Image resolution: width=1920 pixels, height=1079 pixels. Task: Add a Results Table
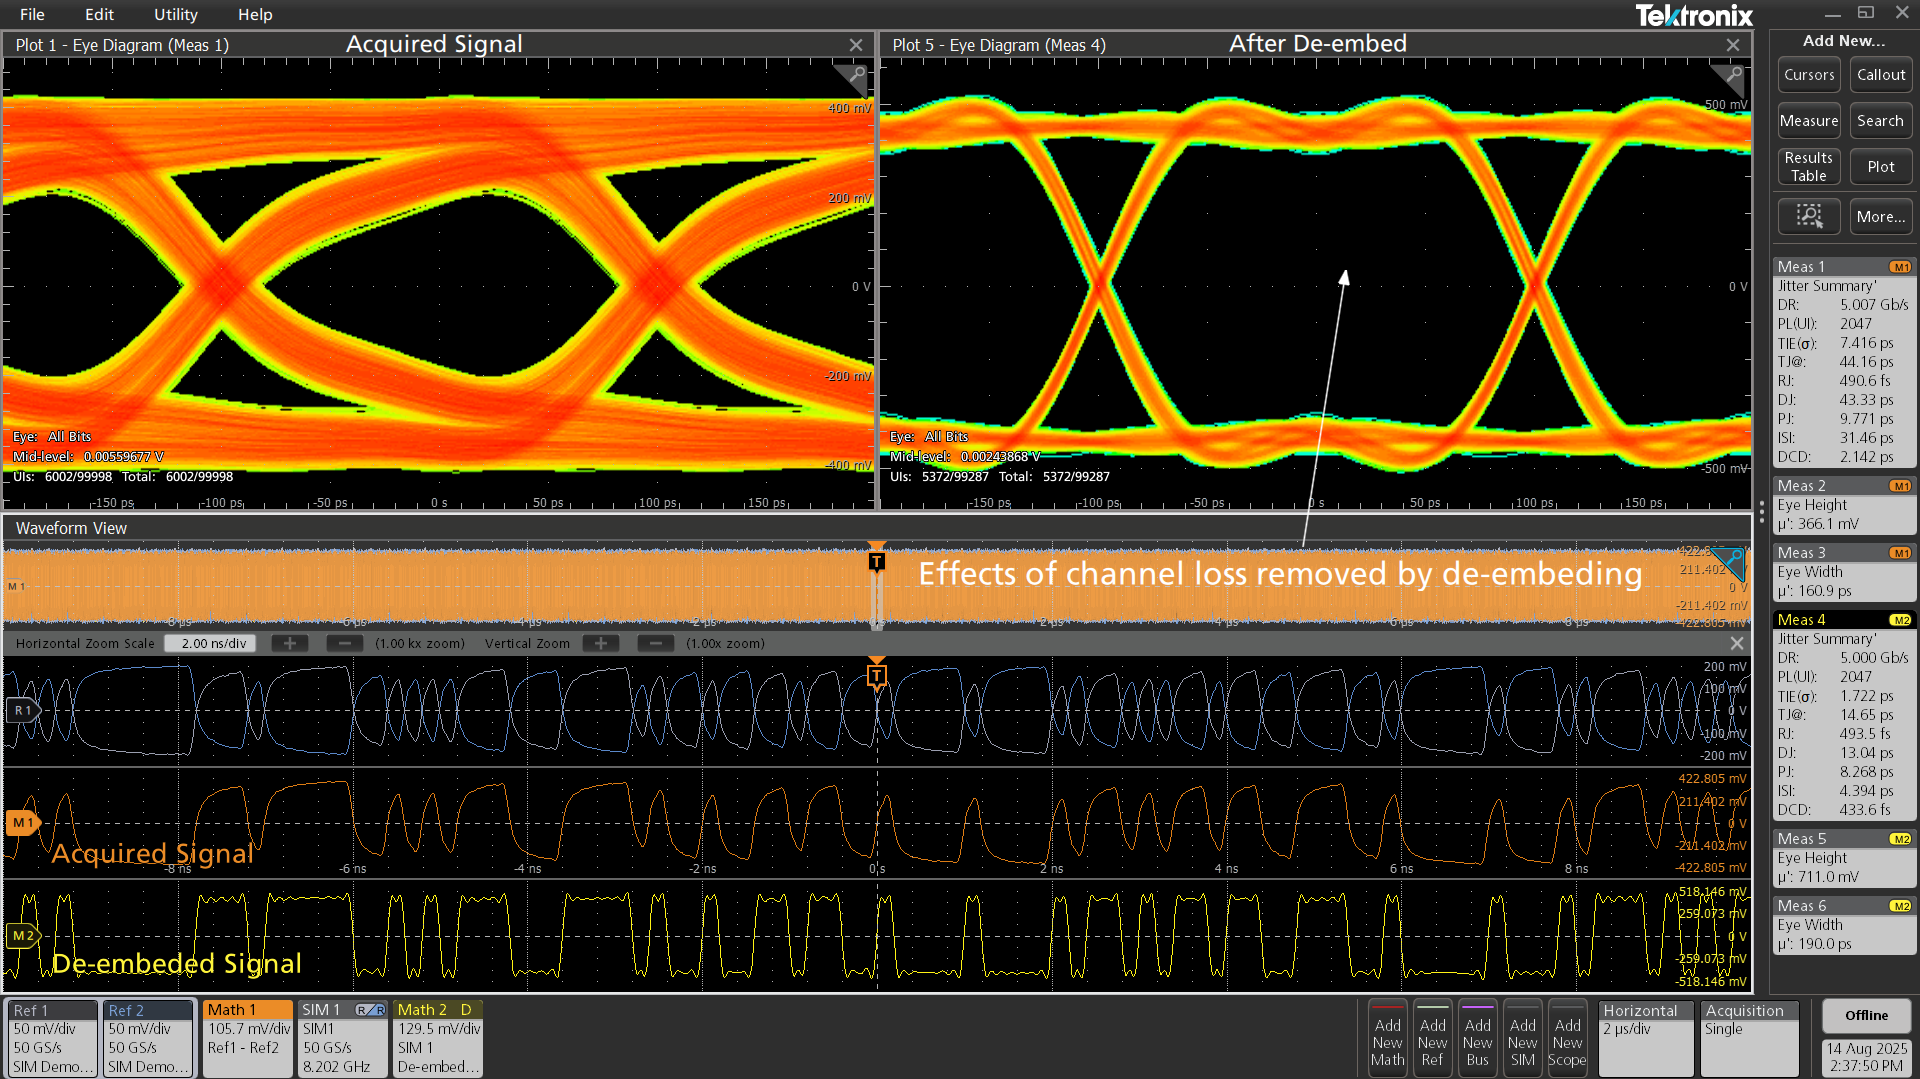coord(1808,166)
